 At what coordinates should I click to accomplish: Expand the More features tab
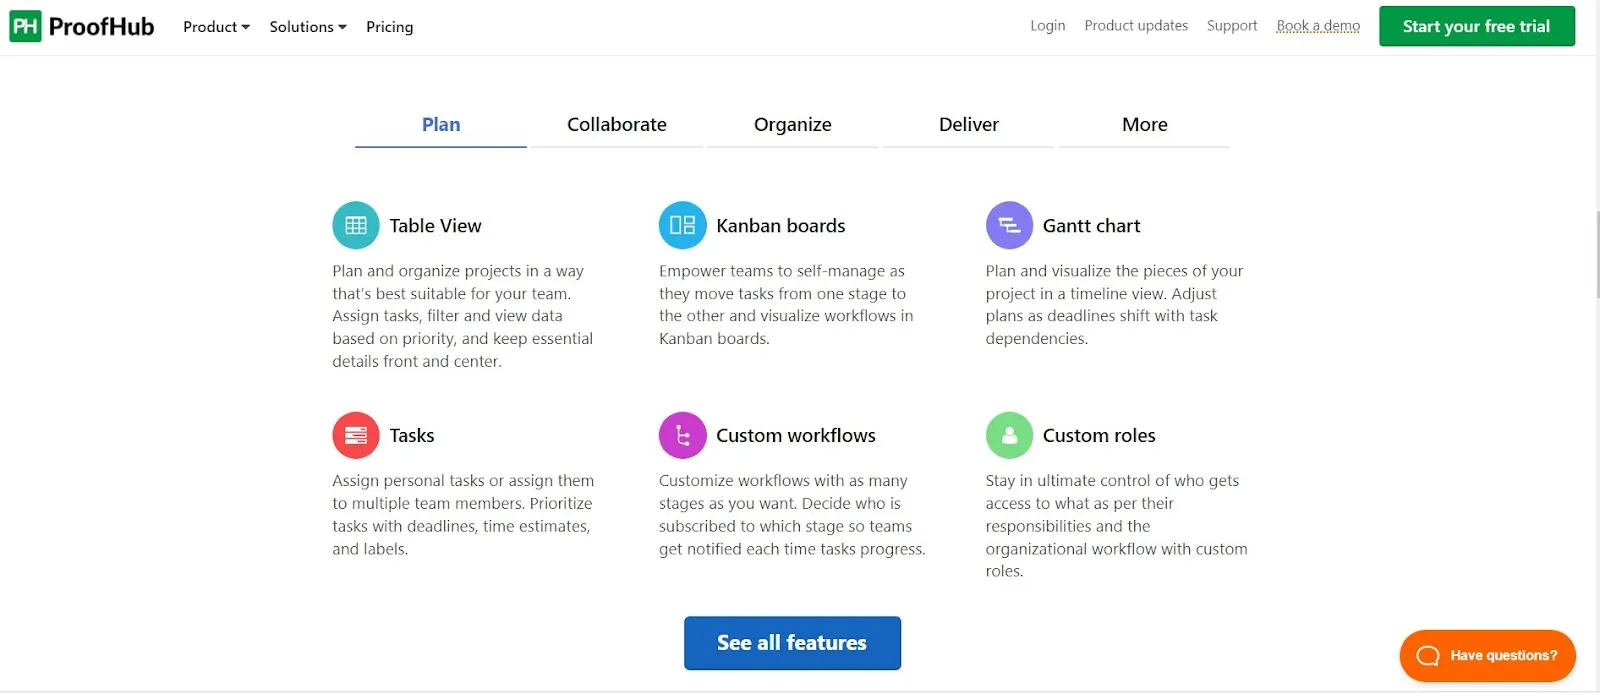1144,124
